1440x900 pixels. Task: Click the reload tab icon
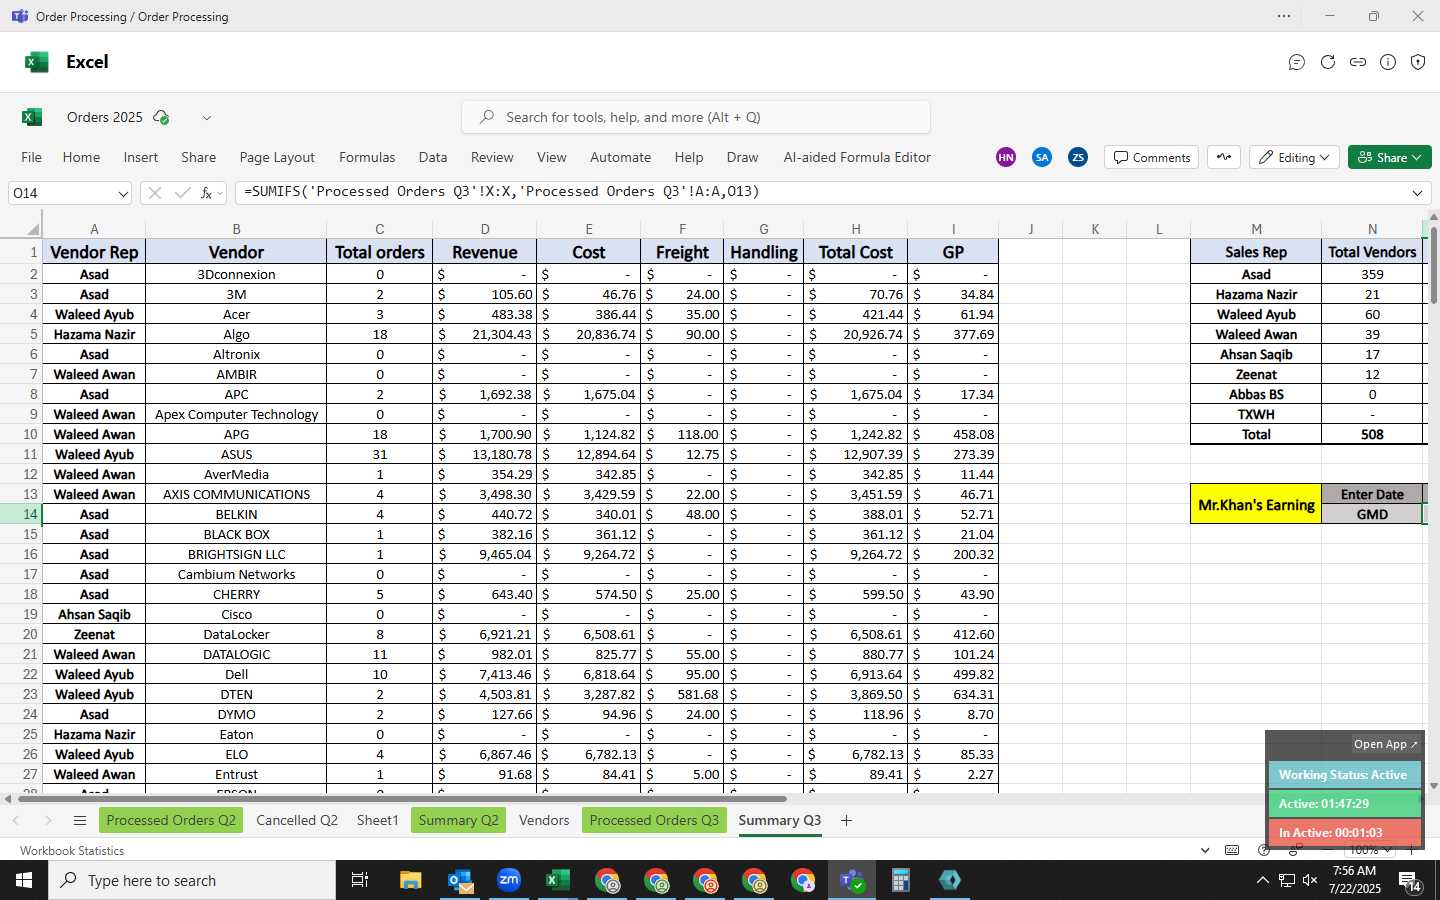1328,62
